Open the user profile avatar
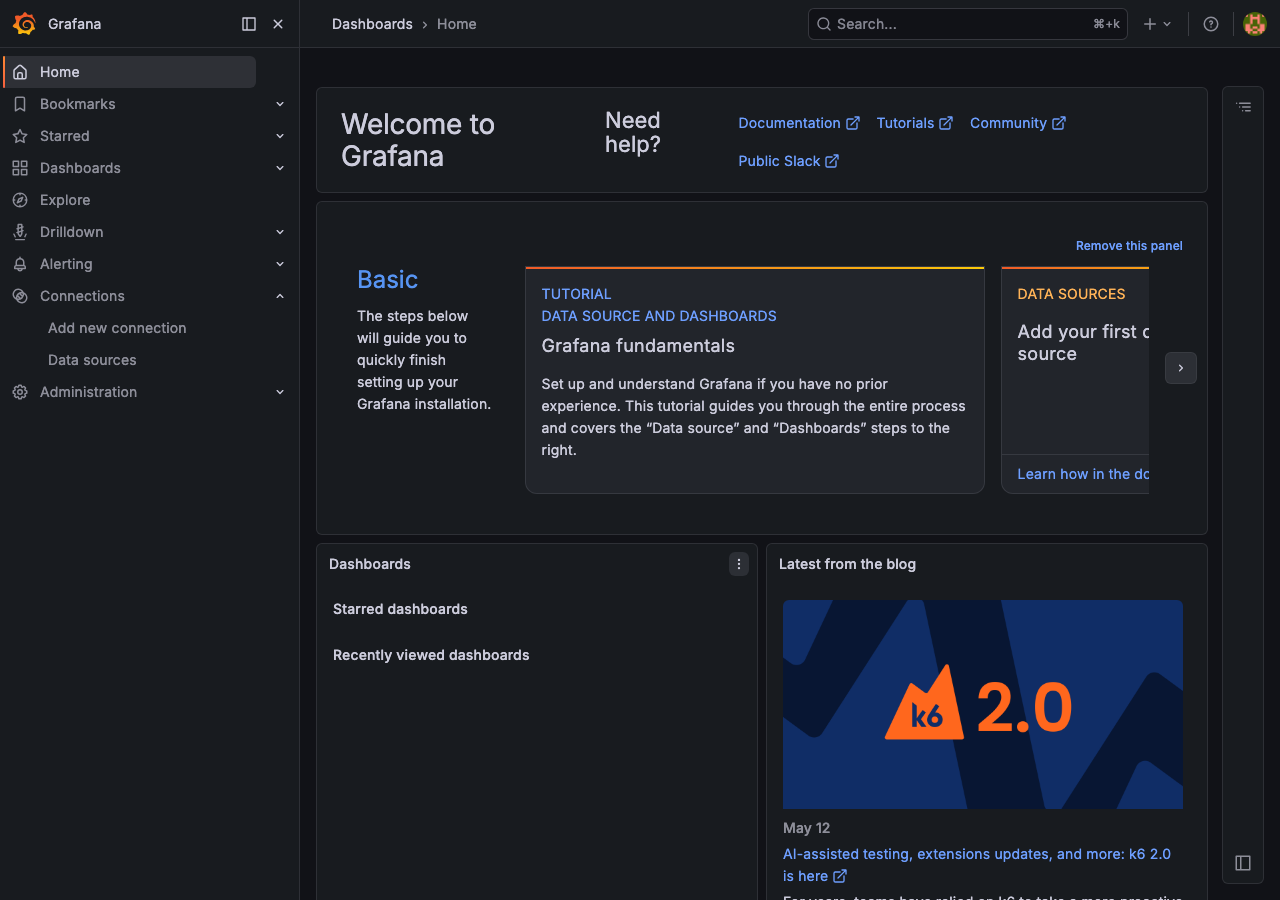Screen dimensions: 1280x900 coord(1255,24)
